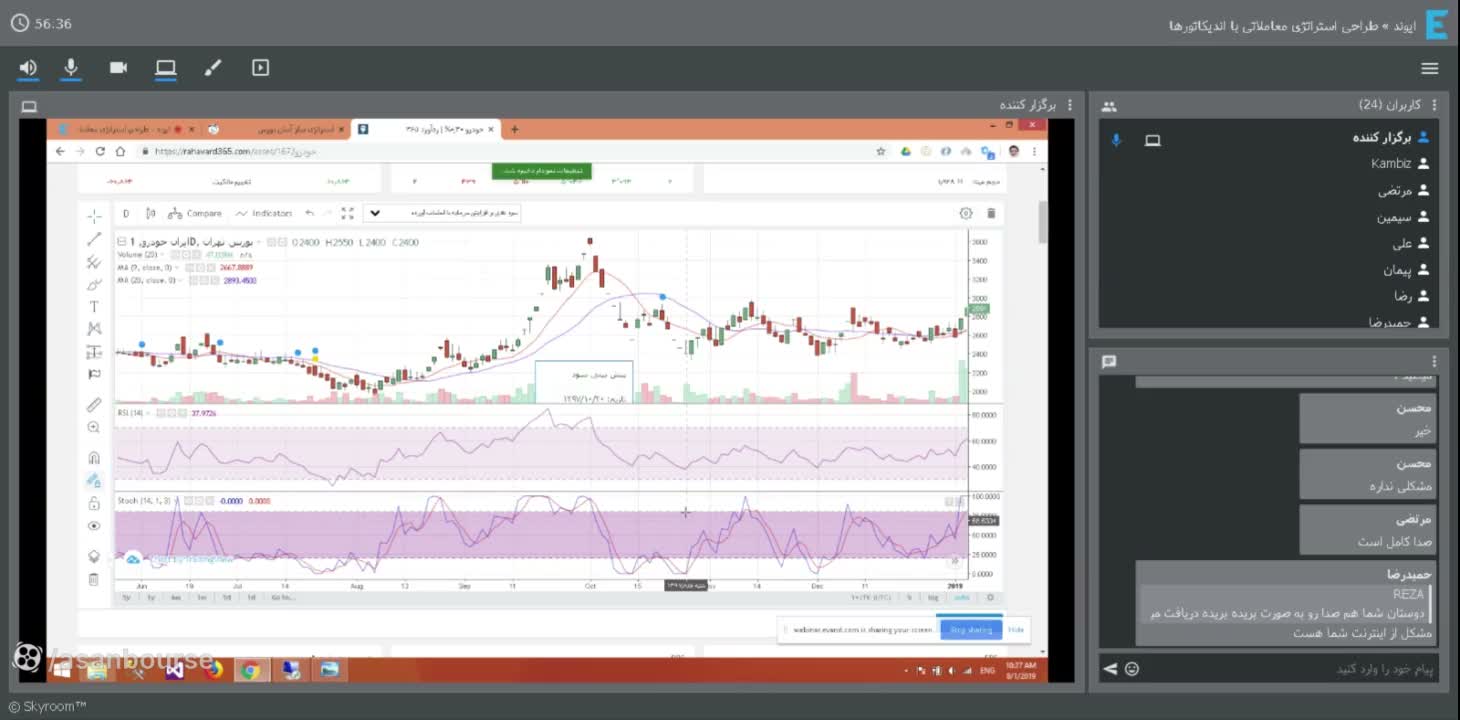Open Chrome from the Windows taskbar
Screen dimensions: 1460x720
[250, 670]
